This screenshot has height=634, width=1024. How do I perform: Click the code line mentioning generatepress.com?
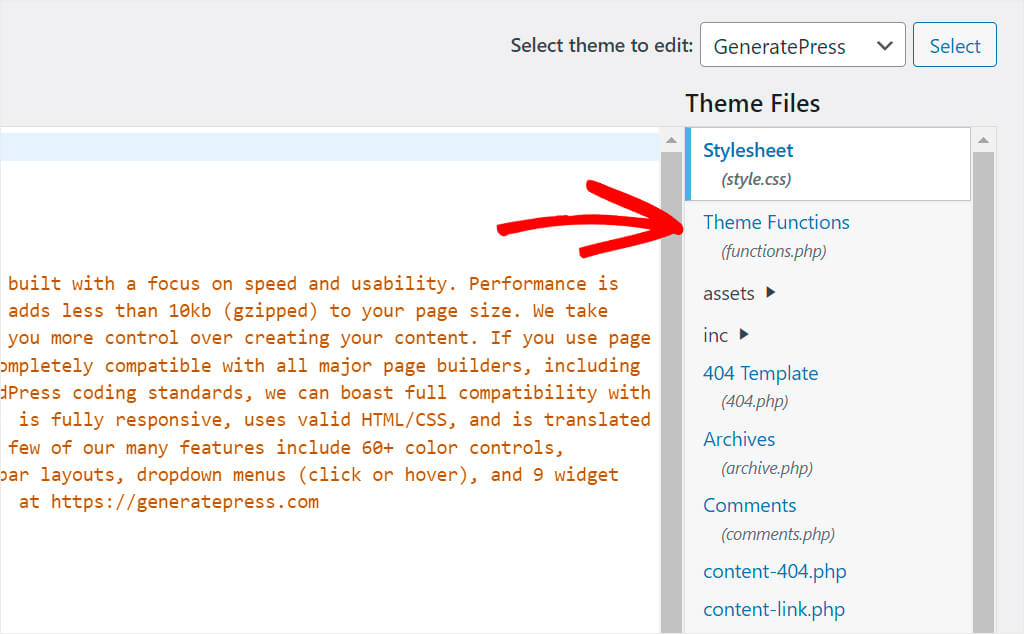(x=168, y=501)
